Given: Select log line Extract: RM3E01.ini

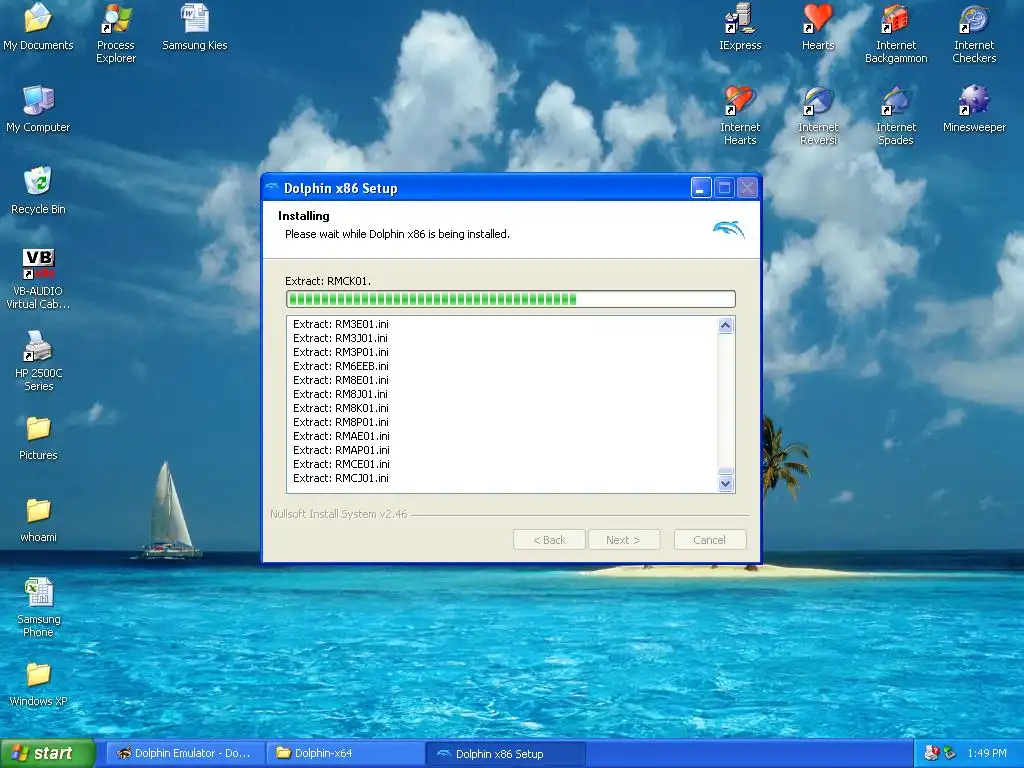Looking at the screenshot, I should (341, 324).
